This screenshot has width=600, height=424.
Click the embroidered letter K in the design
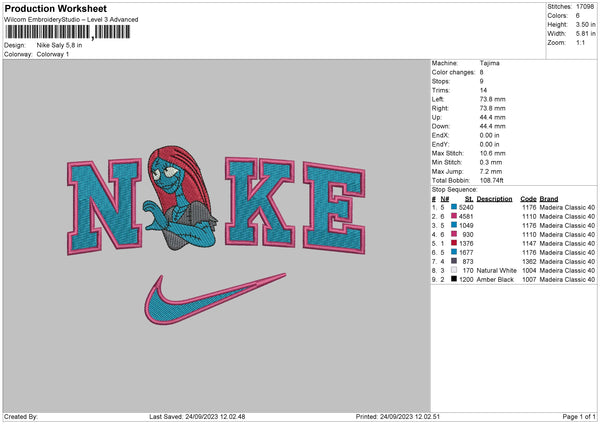260,201
